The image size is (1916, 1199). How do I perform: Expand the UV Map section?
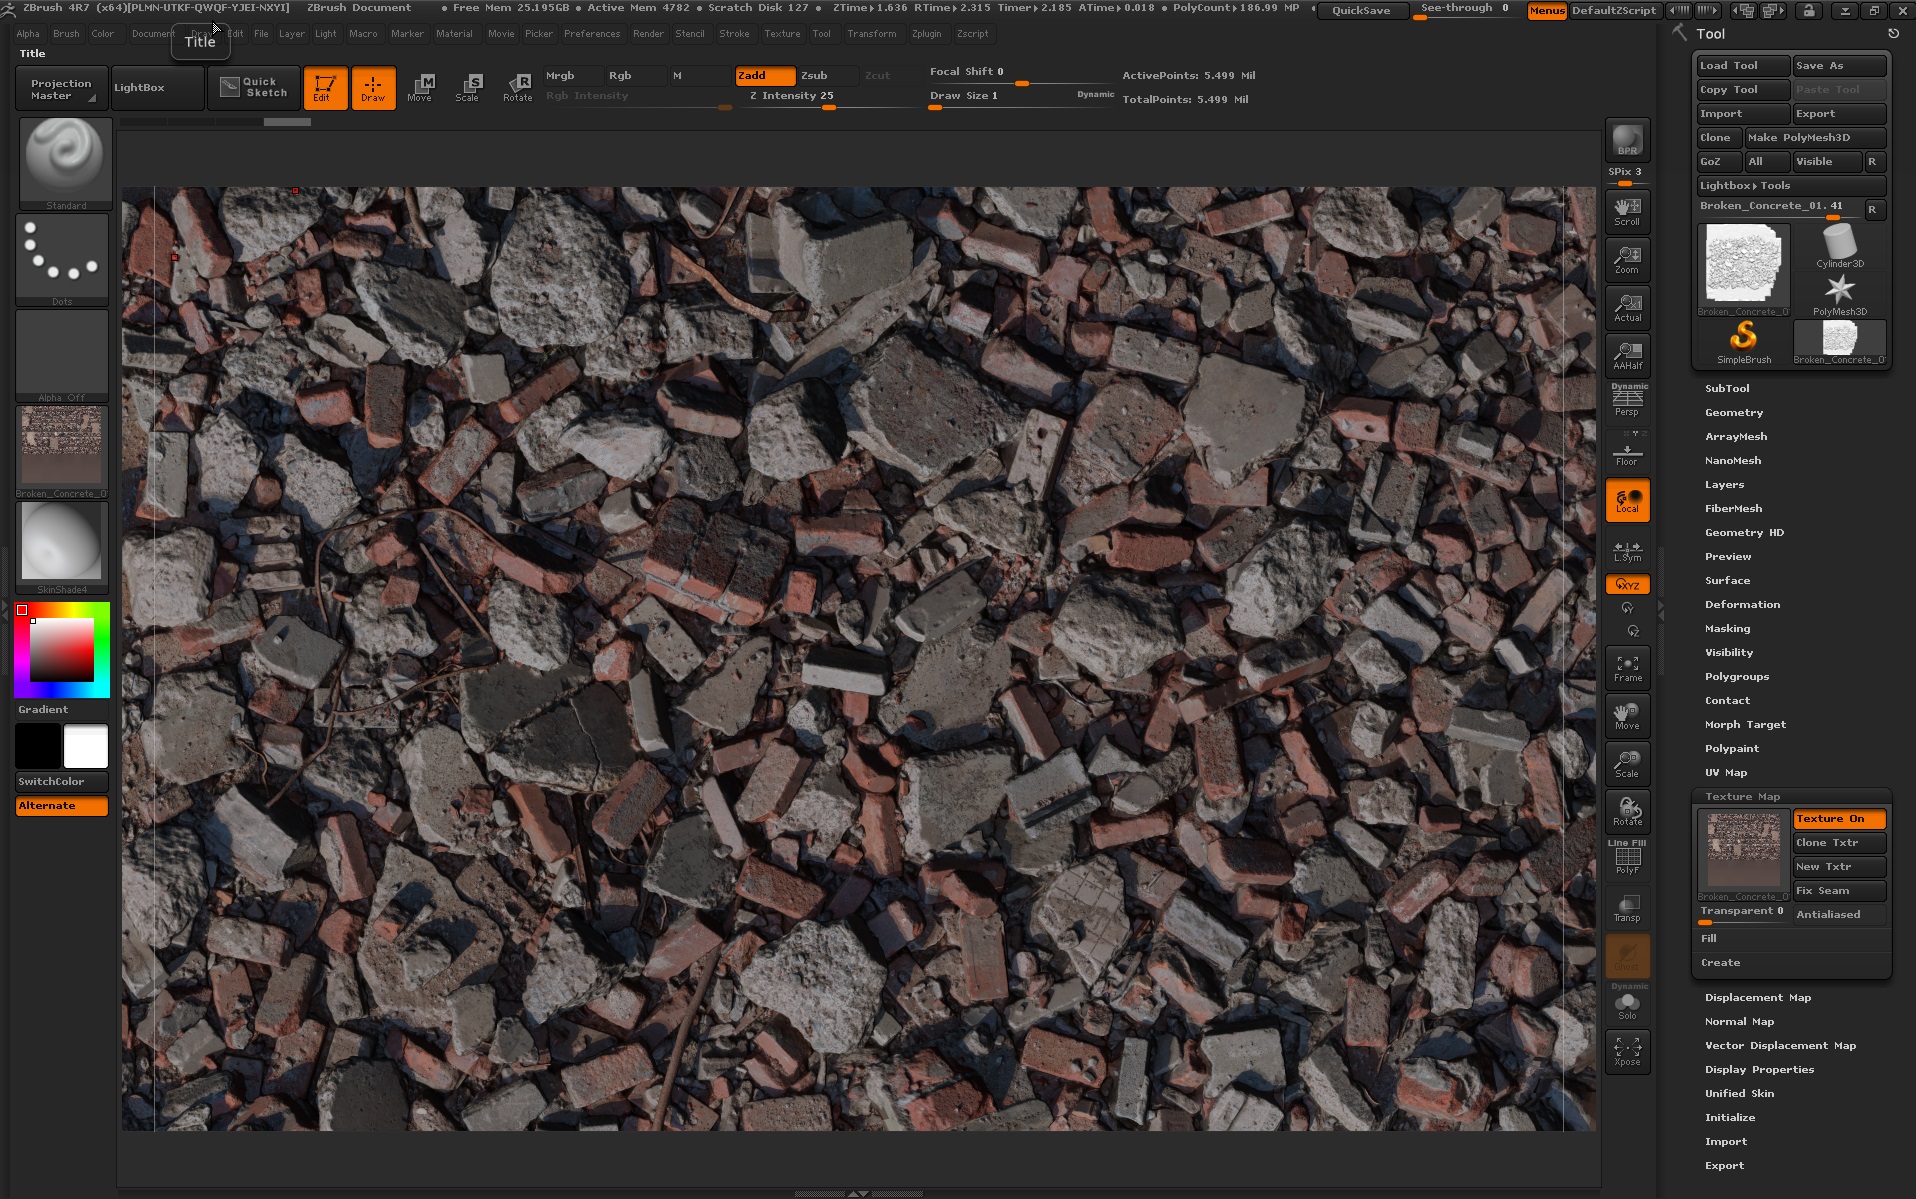point(1726,772)
